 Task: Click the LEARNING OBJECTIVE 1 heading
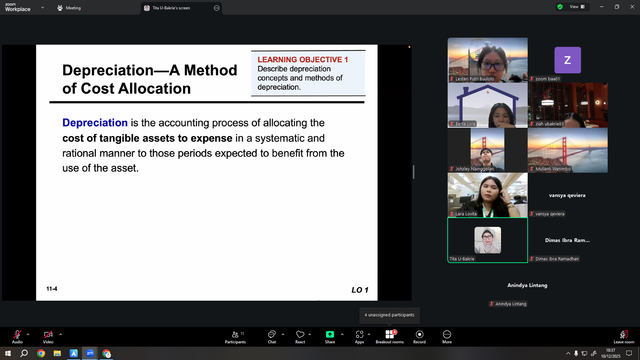[x=302, y=60]
